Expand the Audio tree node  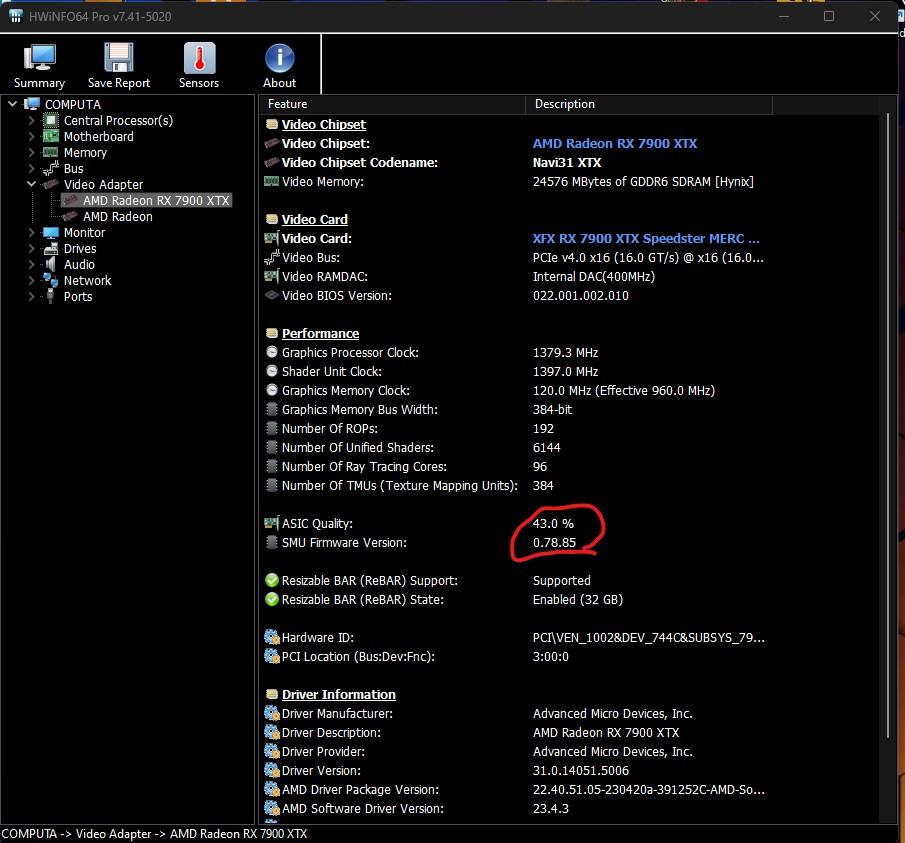tap(32, 264)
